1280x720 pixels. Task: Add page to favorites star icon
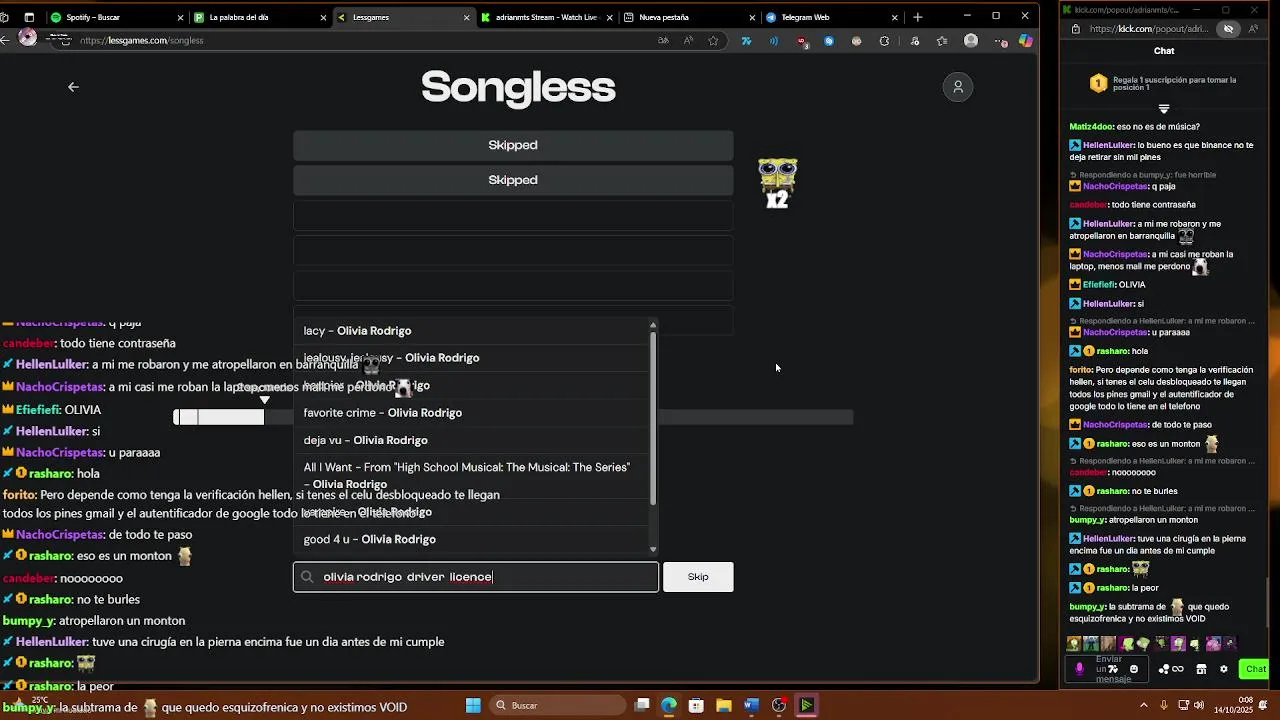(x=713, y=41)
